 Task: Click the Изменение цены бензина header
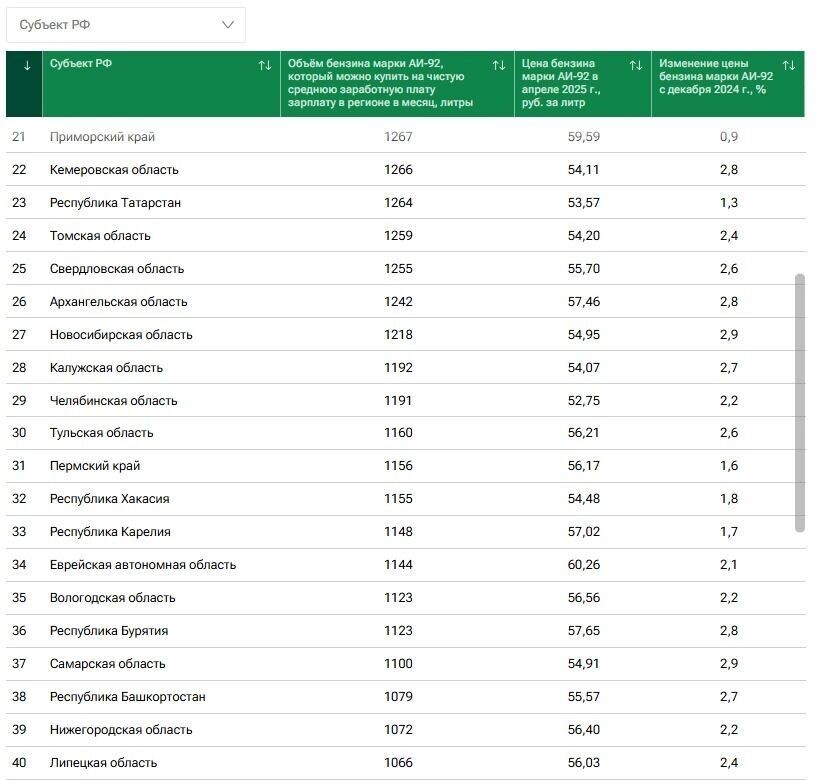point(728,83)
